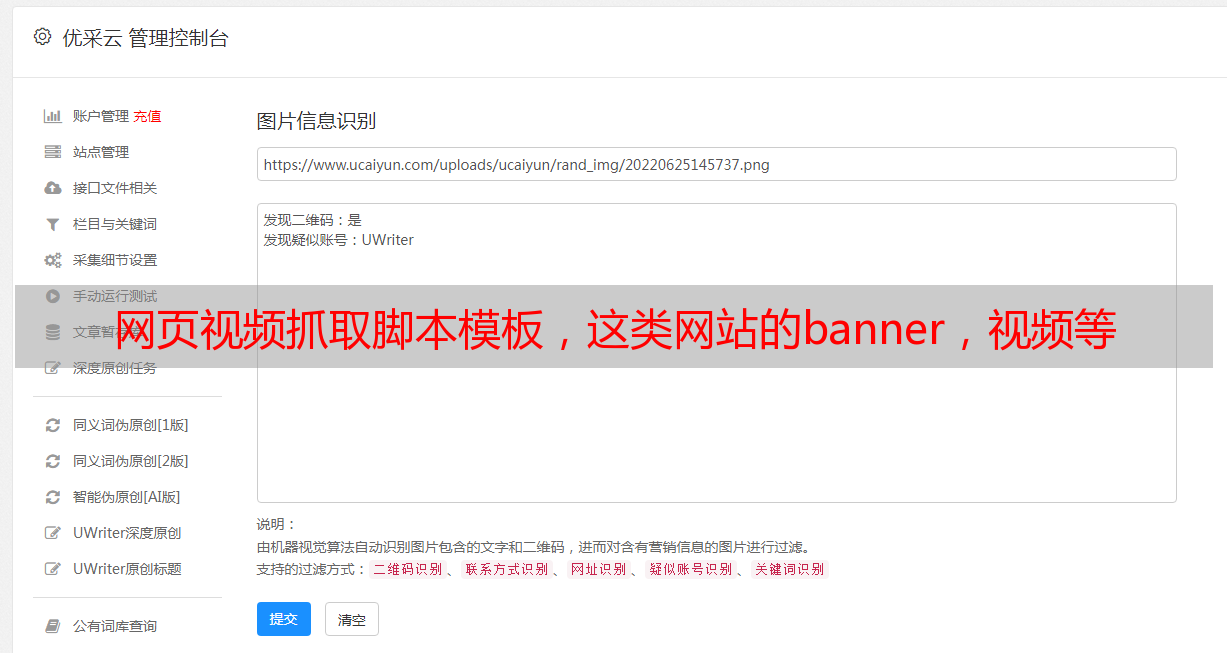Click the cloud upload icon for 接口文件相关
The width and height of the screenshot is (1227, 653).
point(53,188)
